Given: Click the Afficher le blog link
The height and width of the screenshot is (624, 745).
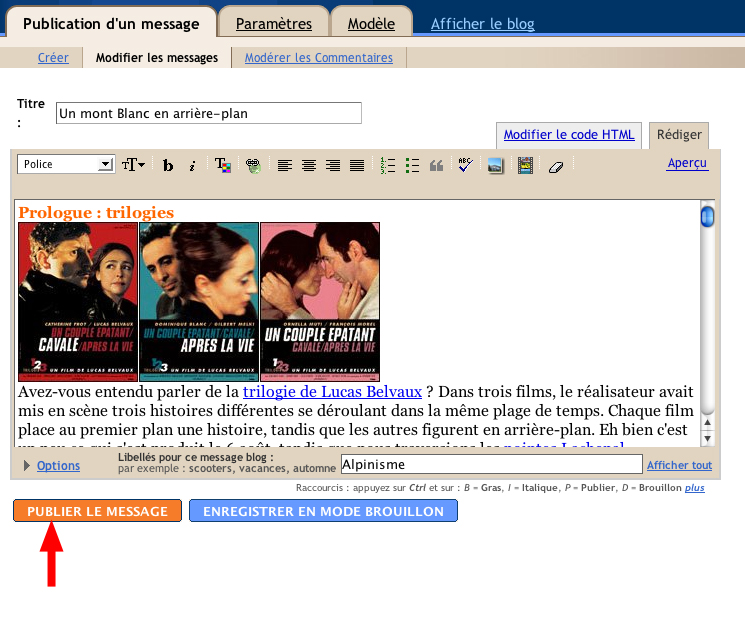Looking at the screenshot, I should pos(483,23).
